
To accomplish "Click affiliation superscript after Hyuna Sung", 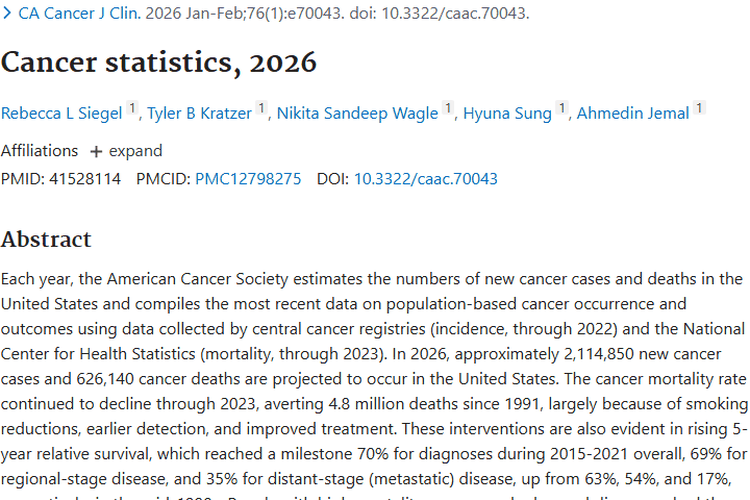I will coord(562,109).
